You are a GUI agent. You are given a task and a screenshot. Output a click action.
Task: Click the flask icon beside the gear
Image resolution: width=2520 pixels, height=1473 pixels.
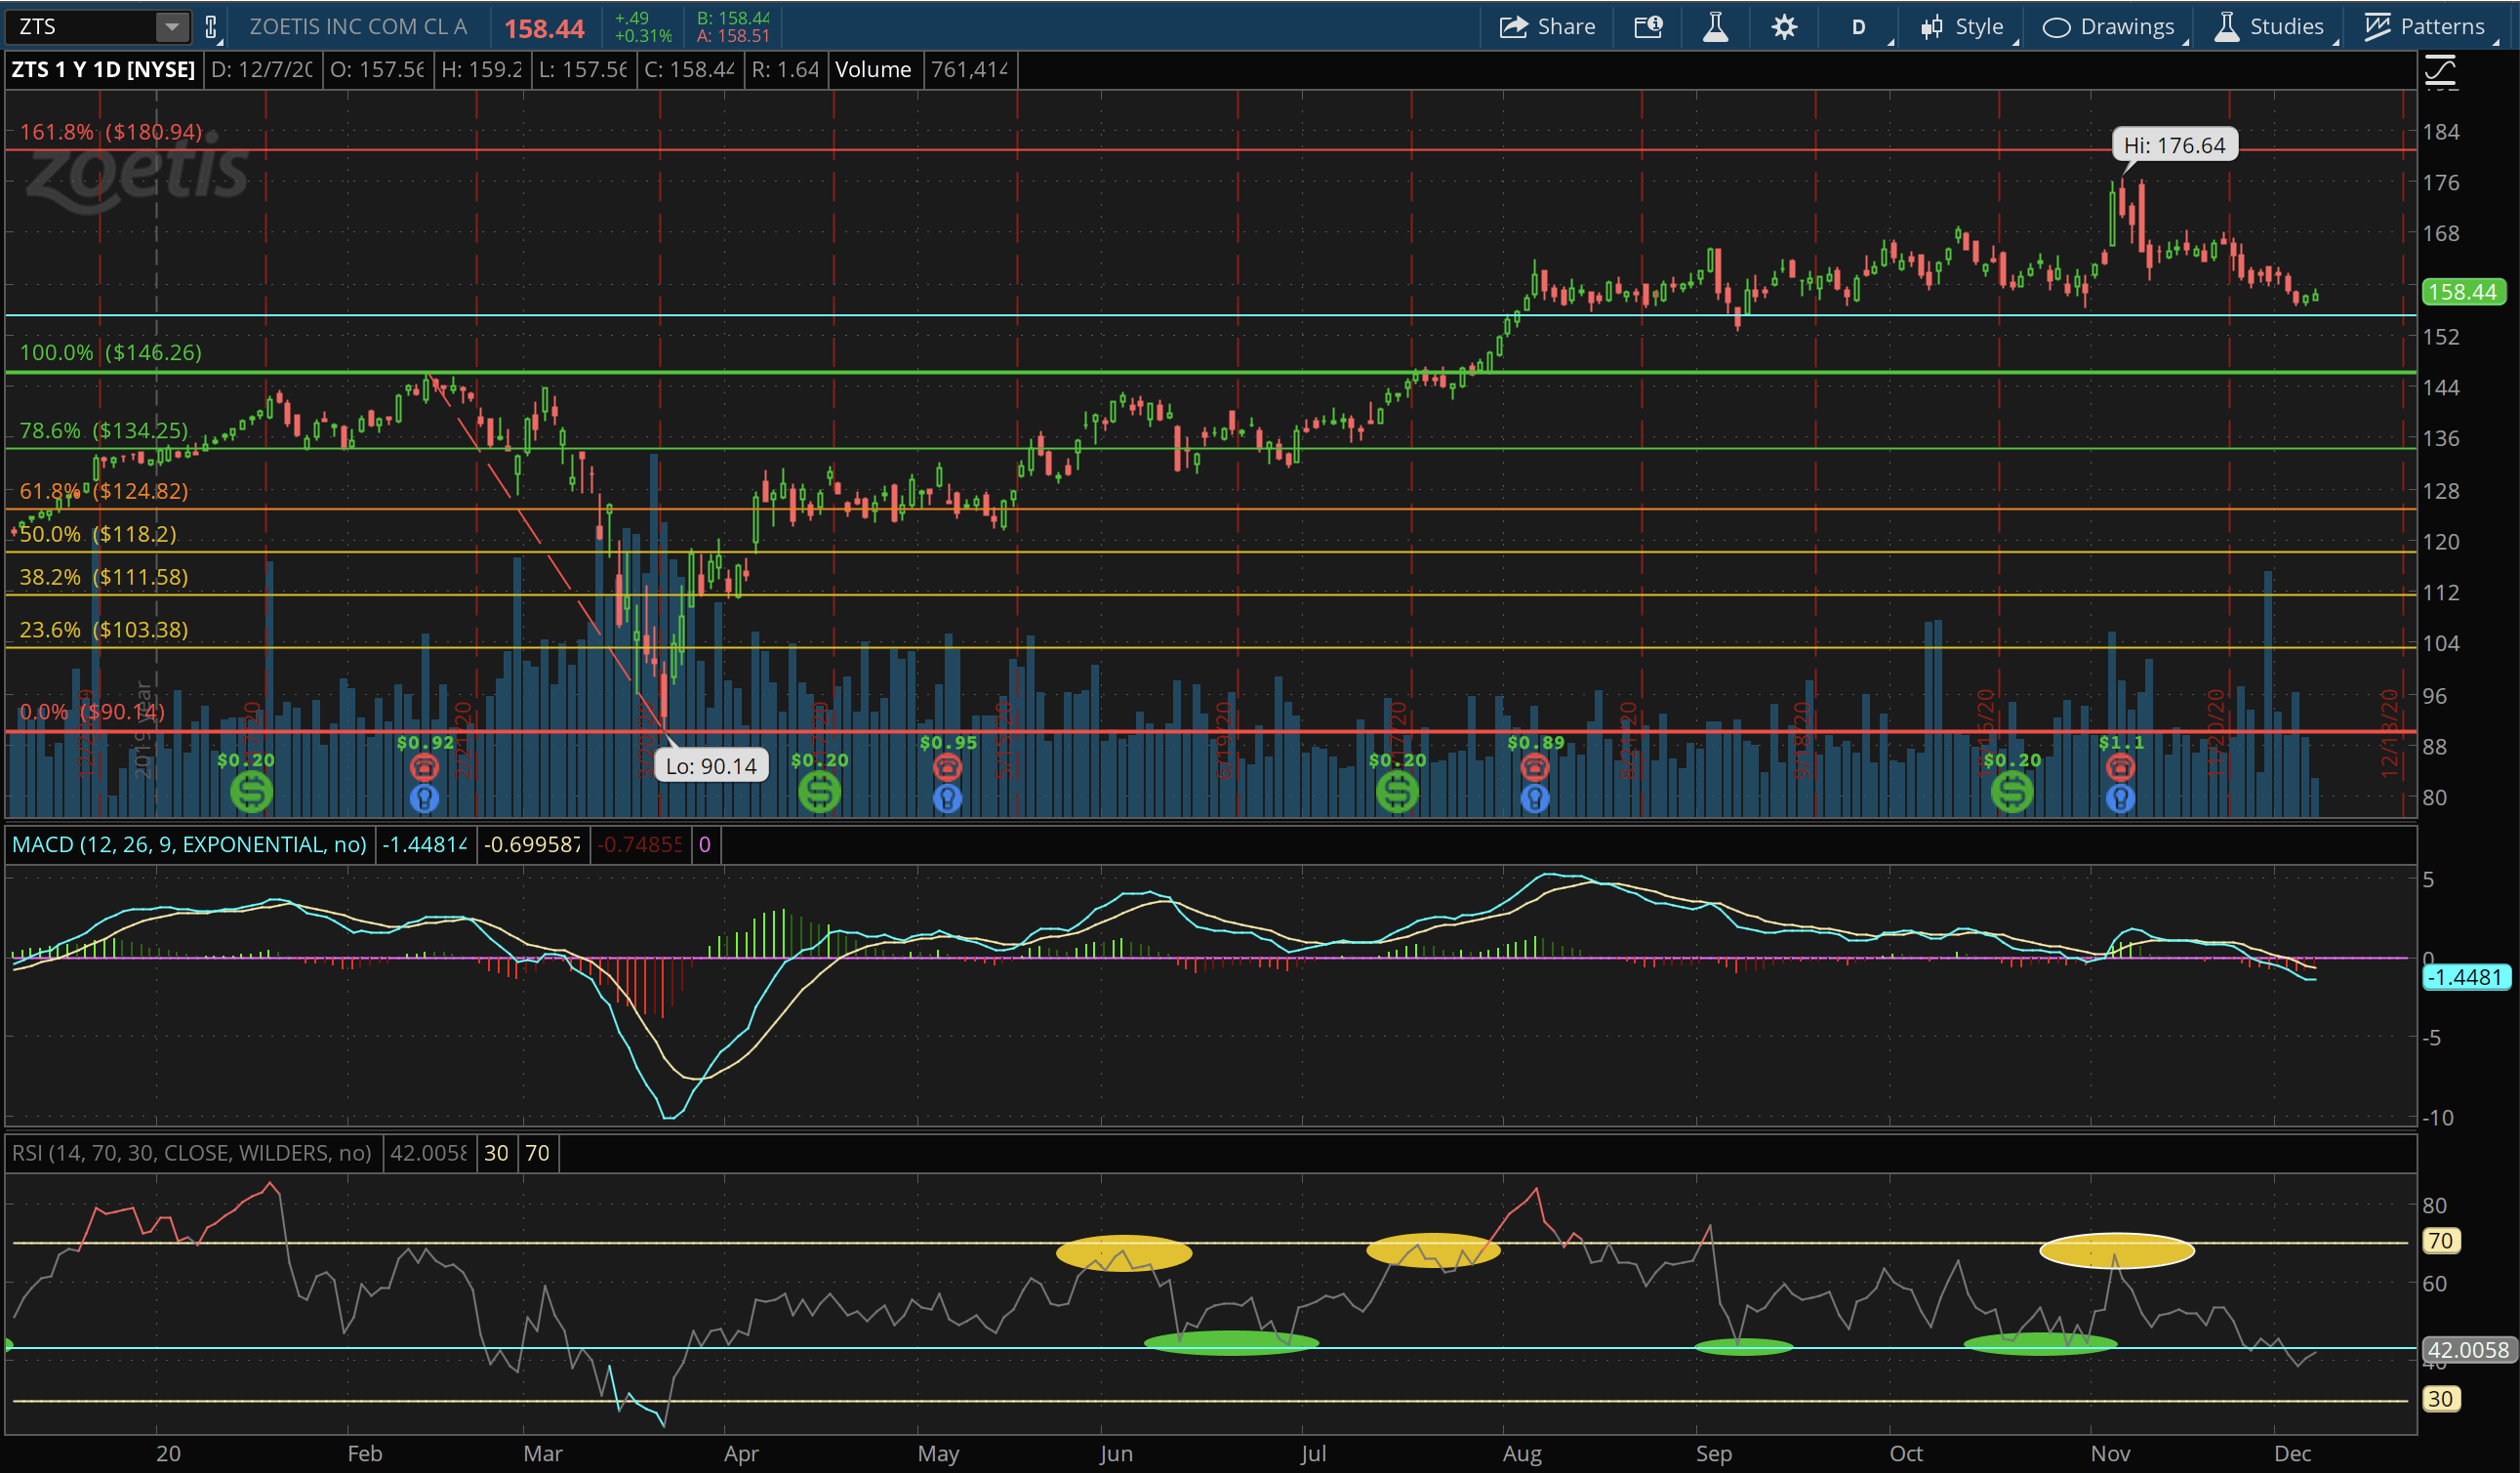tap(1716, 27)
